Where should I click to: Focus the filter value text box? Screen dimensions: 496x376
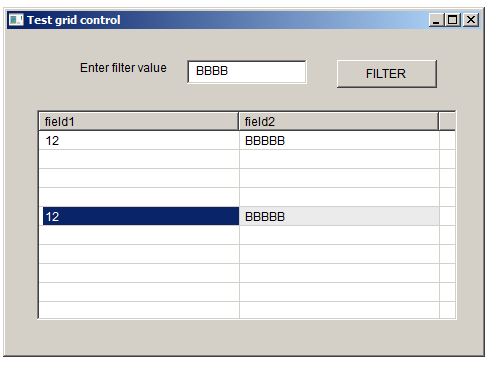(x=247, y=72)
